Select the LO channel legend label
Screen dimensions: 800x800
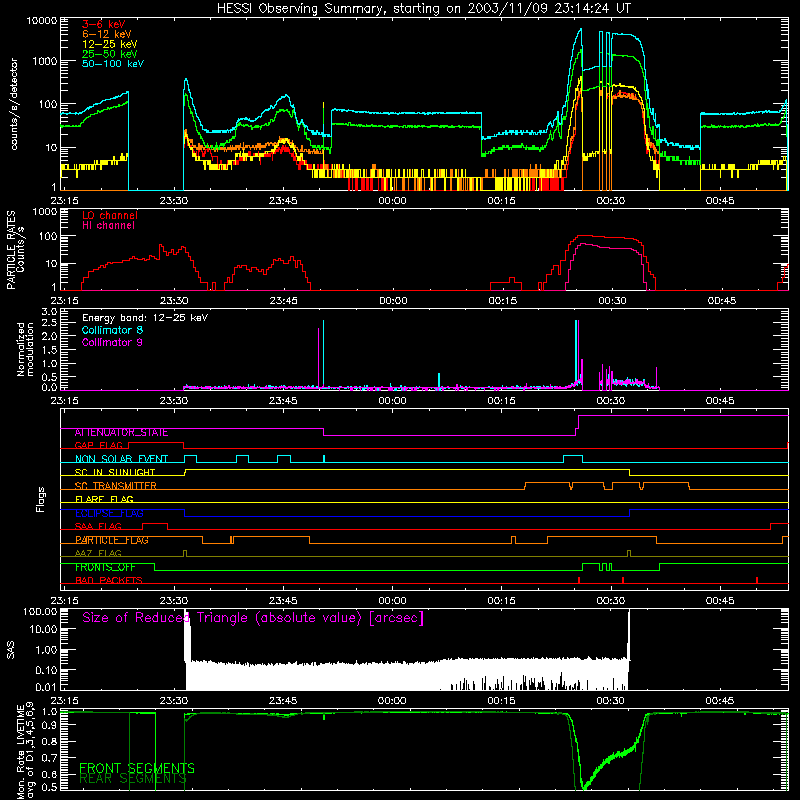[110, 215]
